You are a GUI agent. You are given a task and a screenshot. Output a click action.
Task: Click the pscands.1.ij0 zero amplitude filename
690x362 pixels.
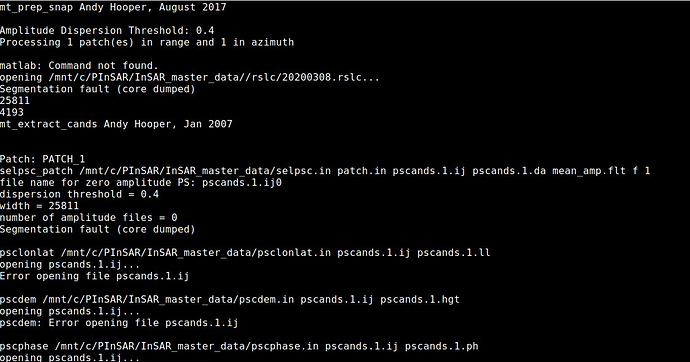242,182
